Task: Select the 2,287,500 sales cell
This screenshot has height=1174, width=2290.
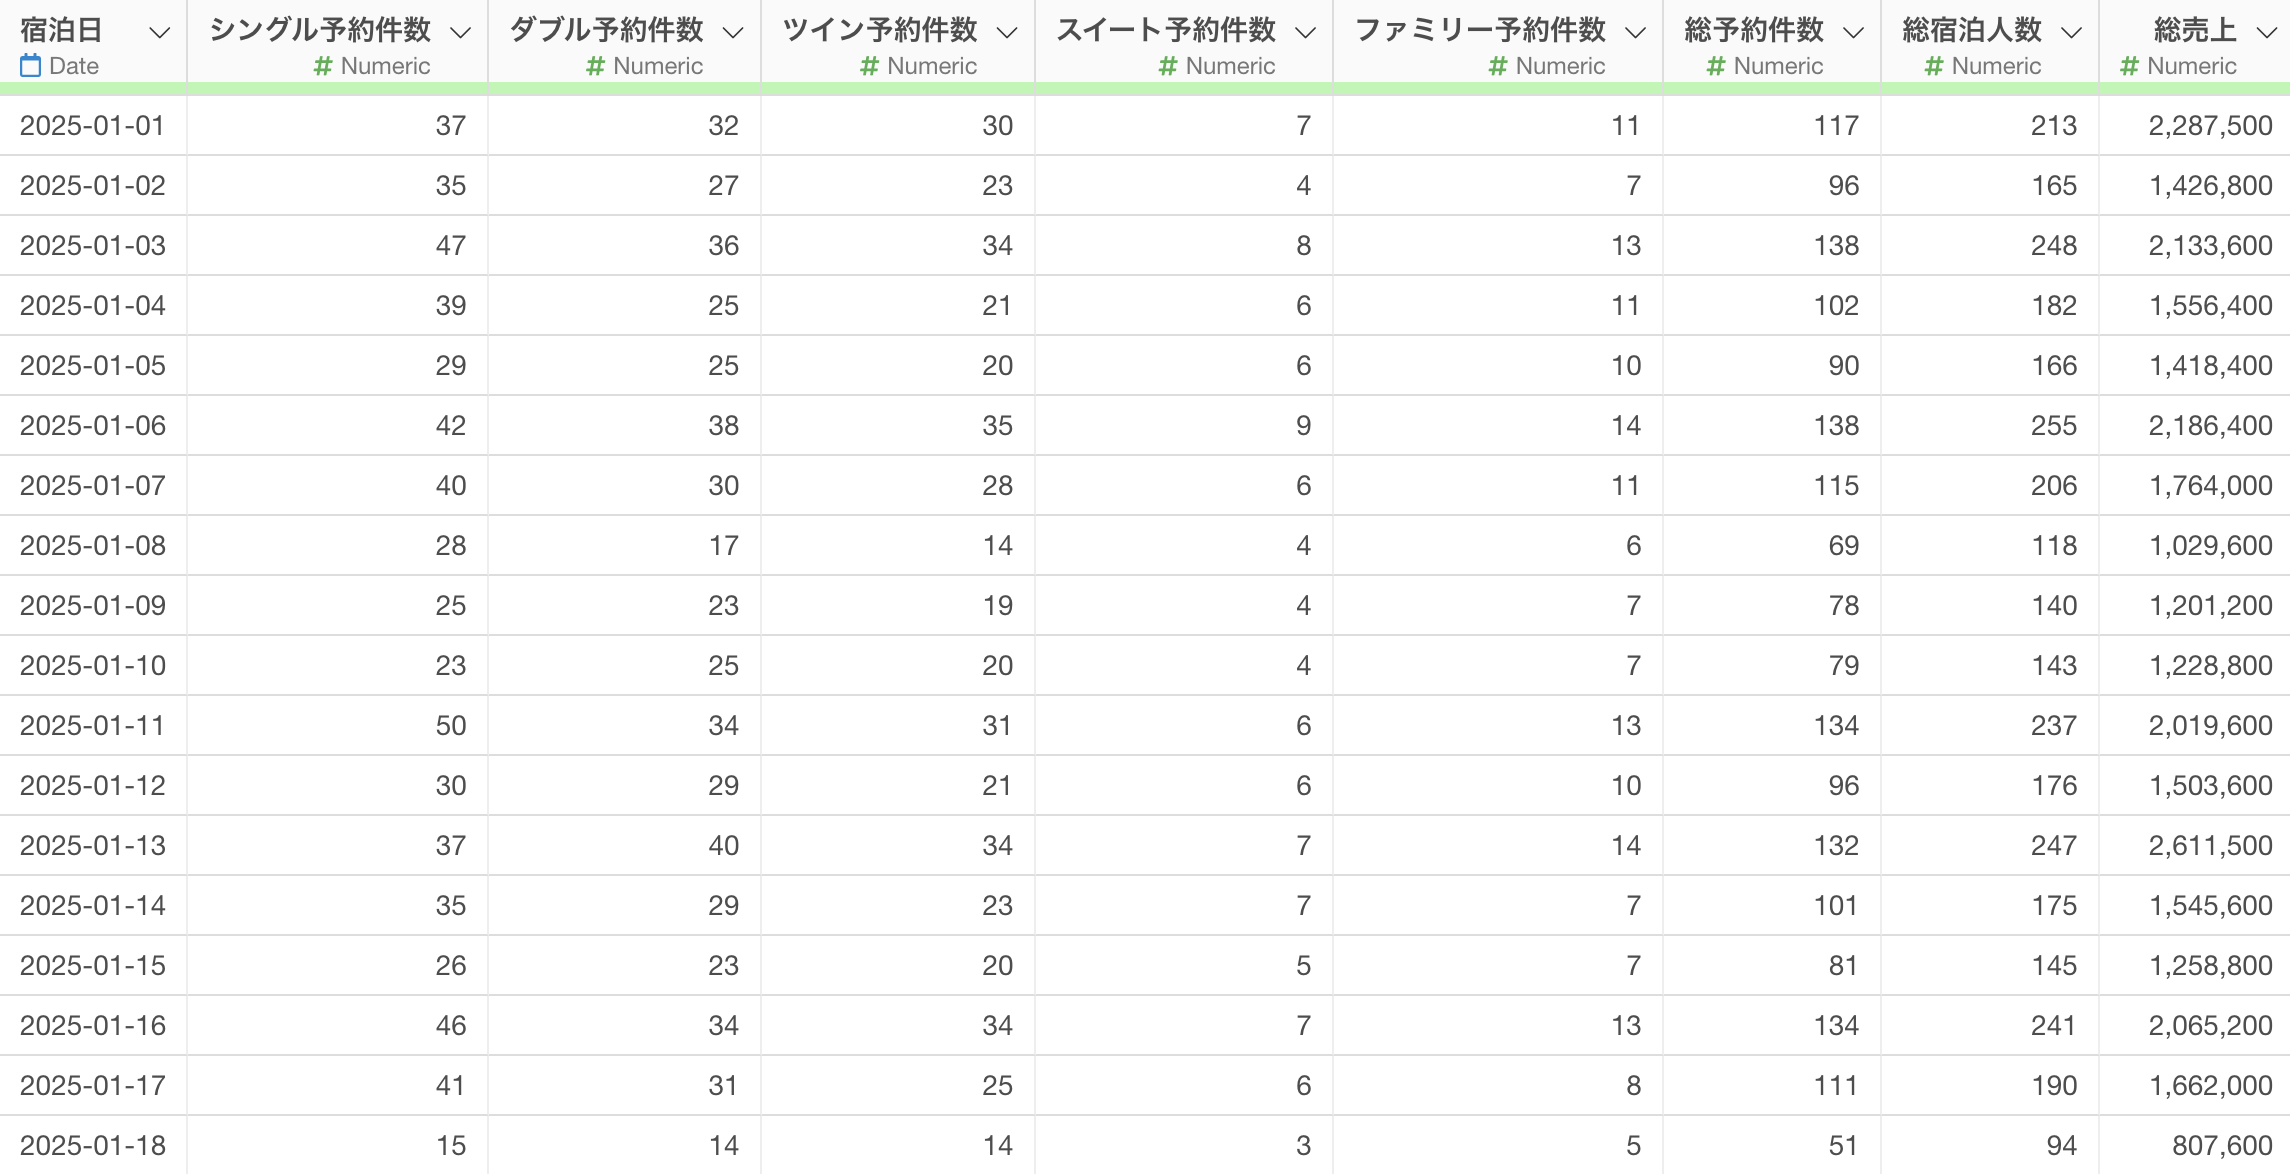Action: pyautogui.click(x=2194, y=125)
